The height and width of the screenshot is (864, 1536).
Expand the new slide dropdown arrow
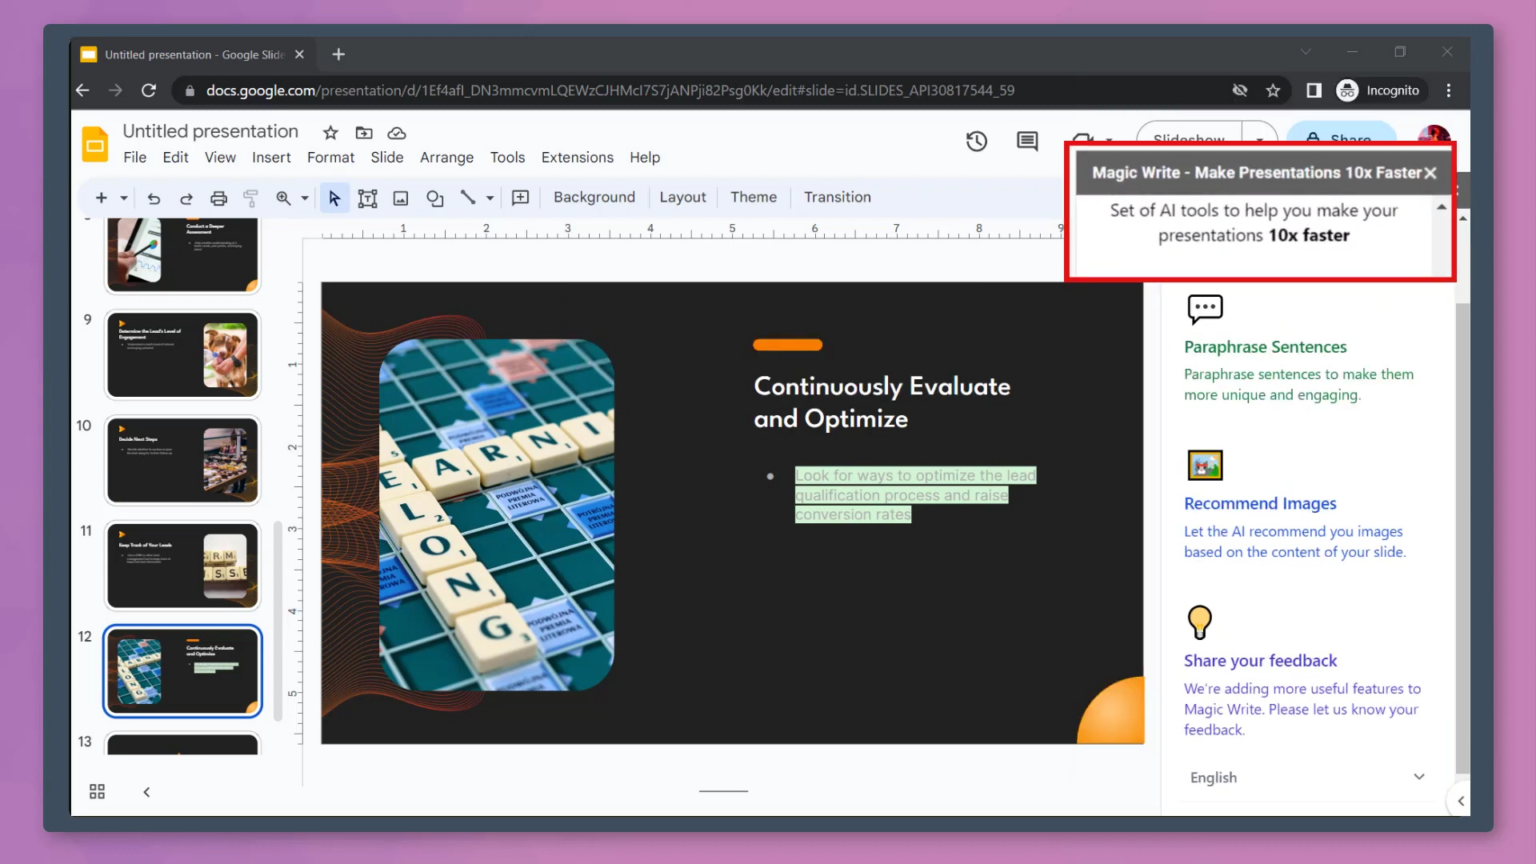[x=123, y=197]
